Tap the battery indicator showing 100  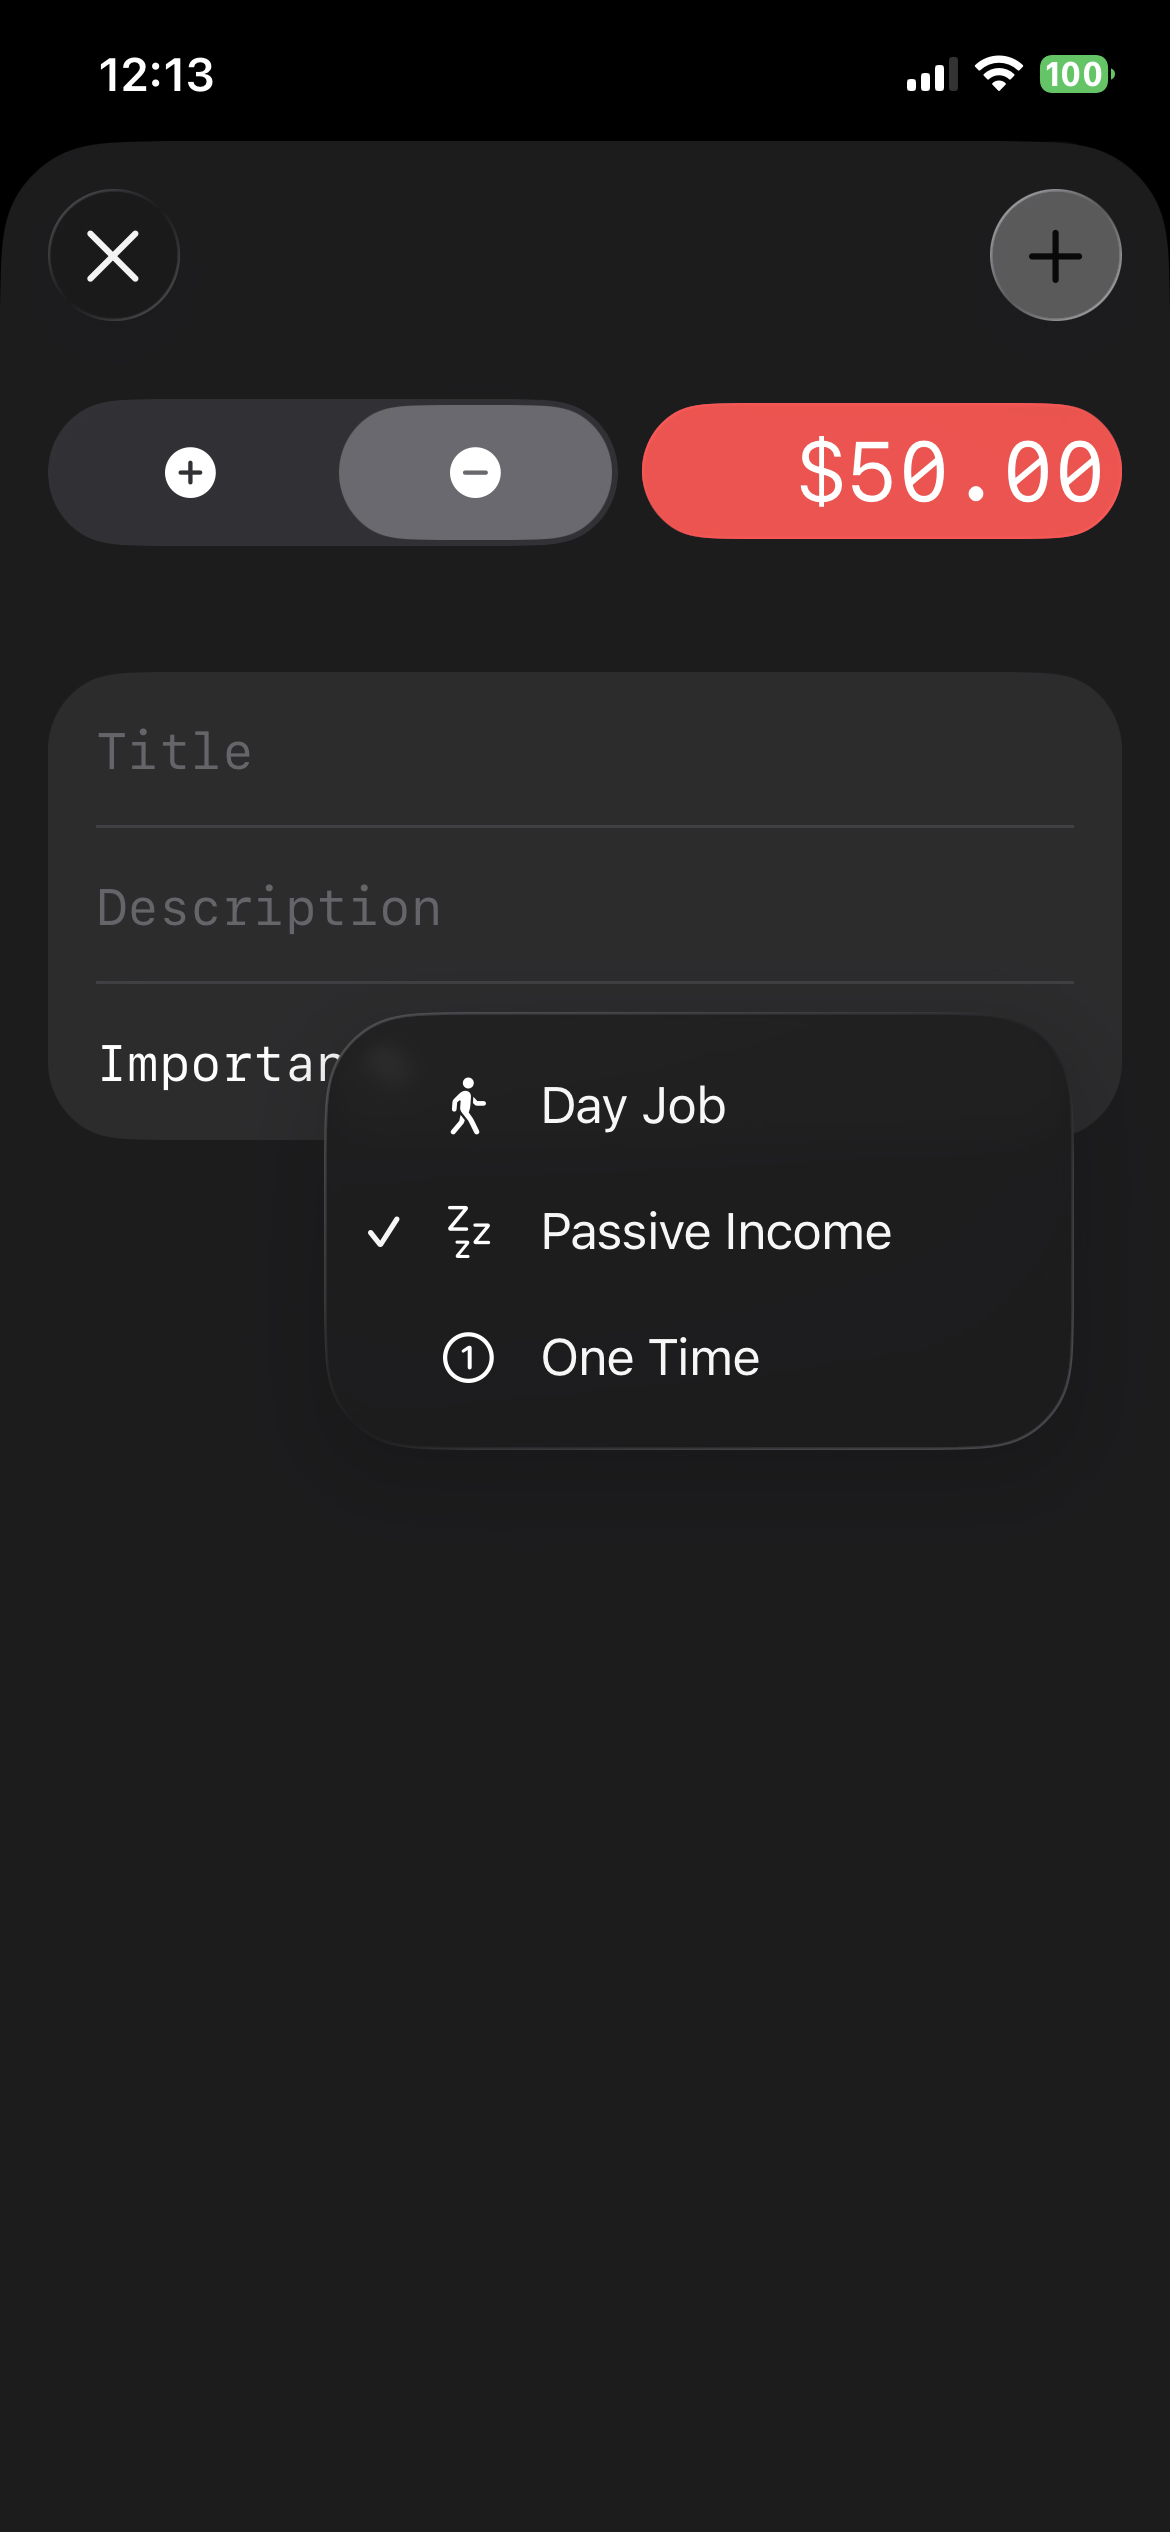[1076, 74]
